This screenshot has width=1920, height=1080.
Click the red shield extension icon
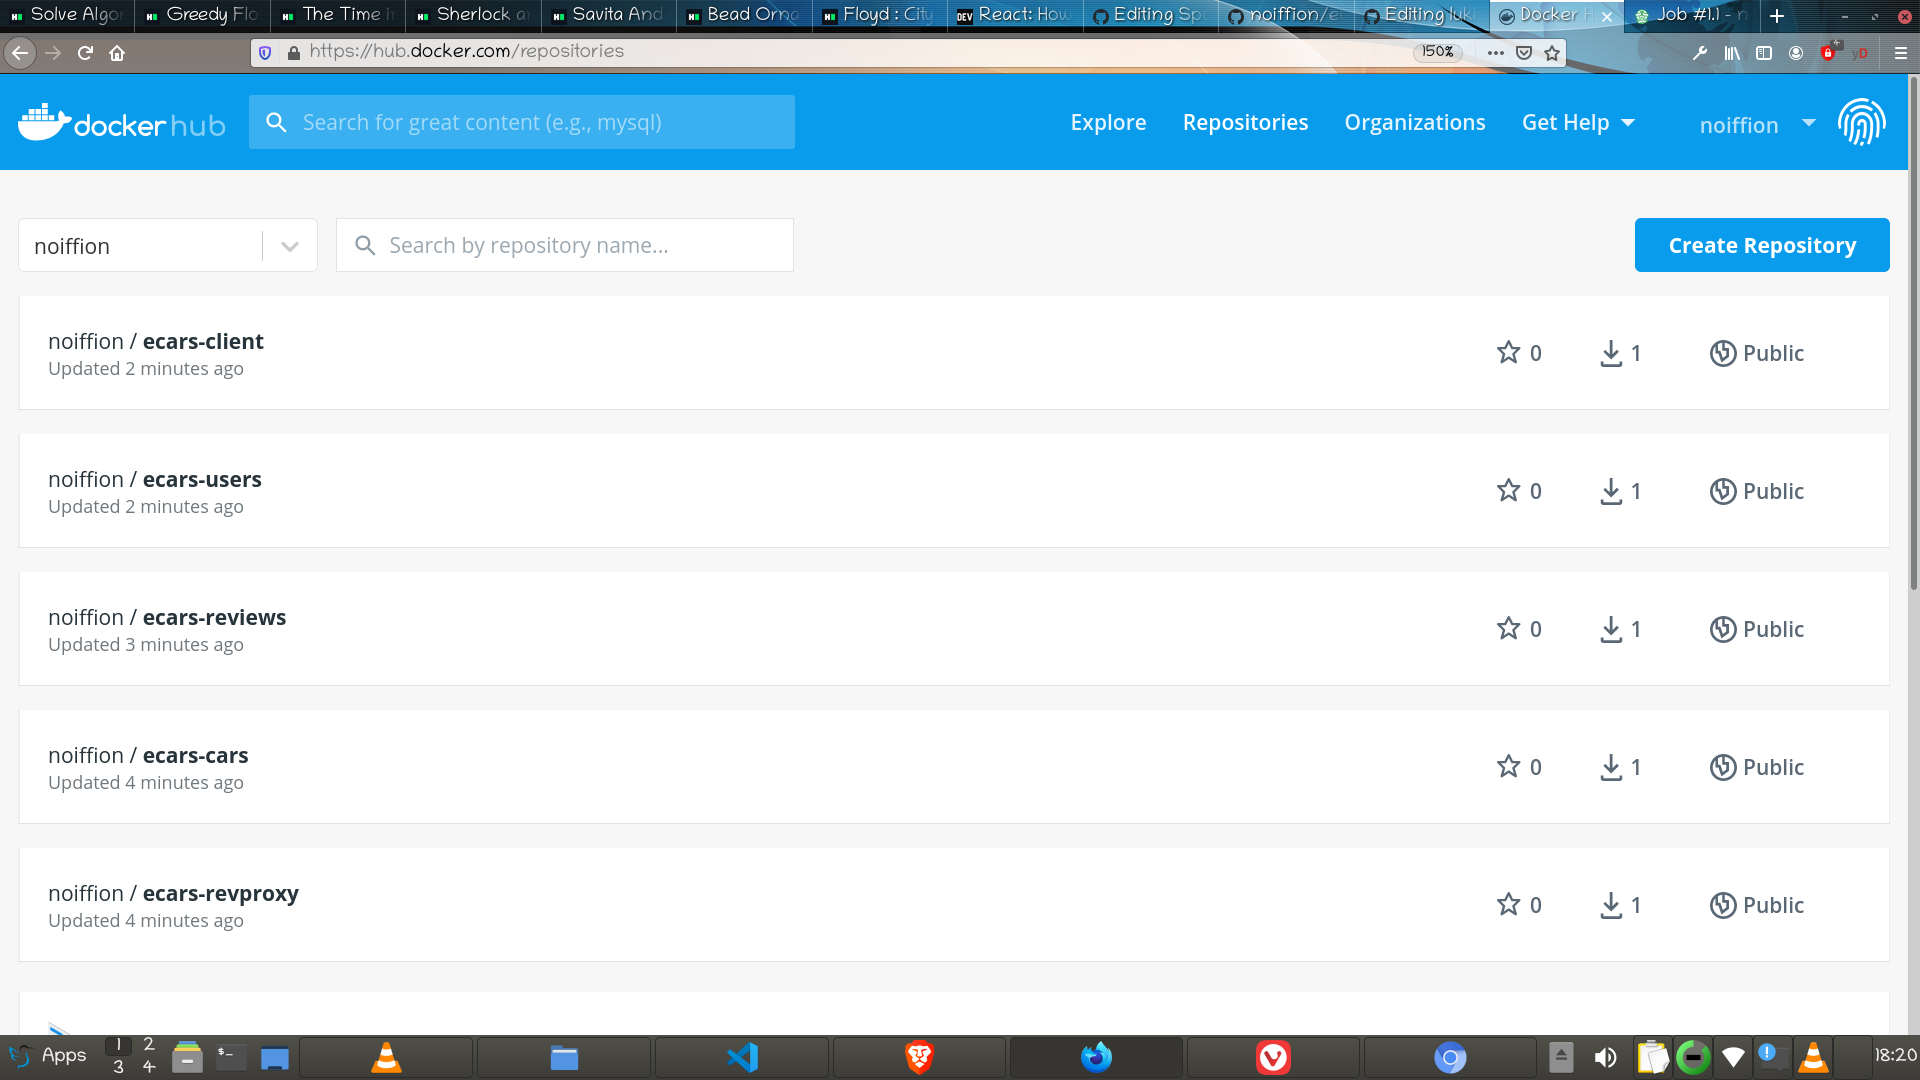1829,52
